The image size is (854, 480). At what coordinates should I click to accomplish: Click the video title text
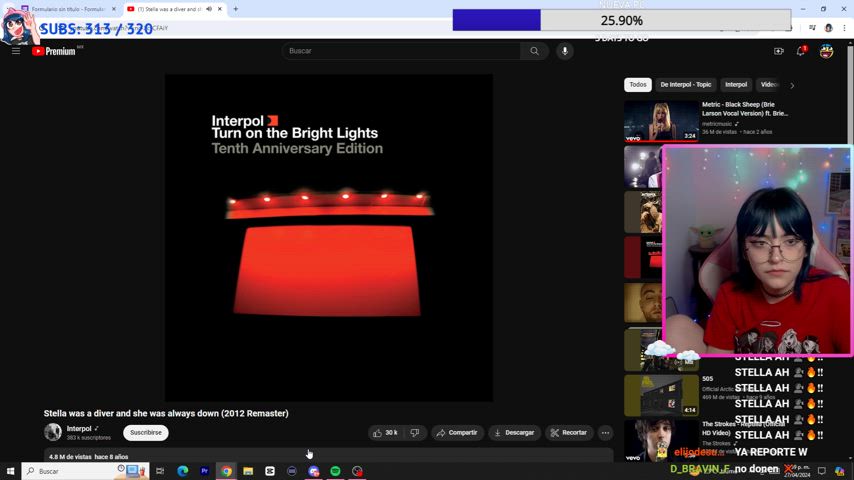coord(166,414)
